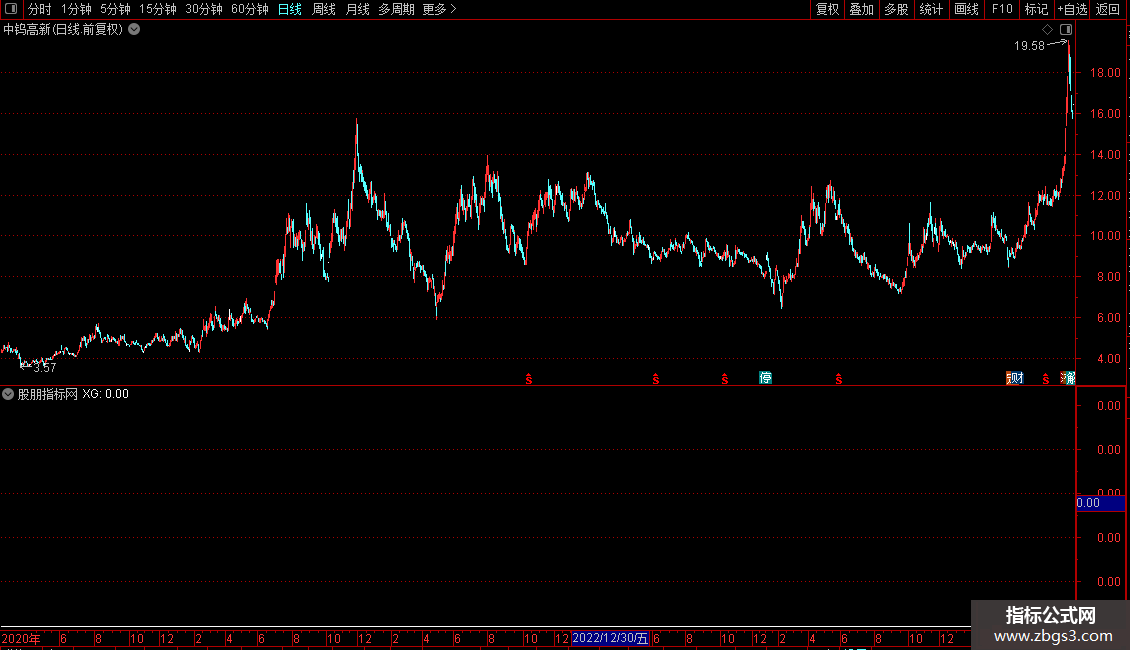Open the 多股 multi-stock view
Screen dimensions: 1130x650
896,9
